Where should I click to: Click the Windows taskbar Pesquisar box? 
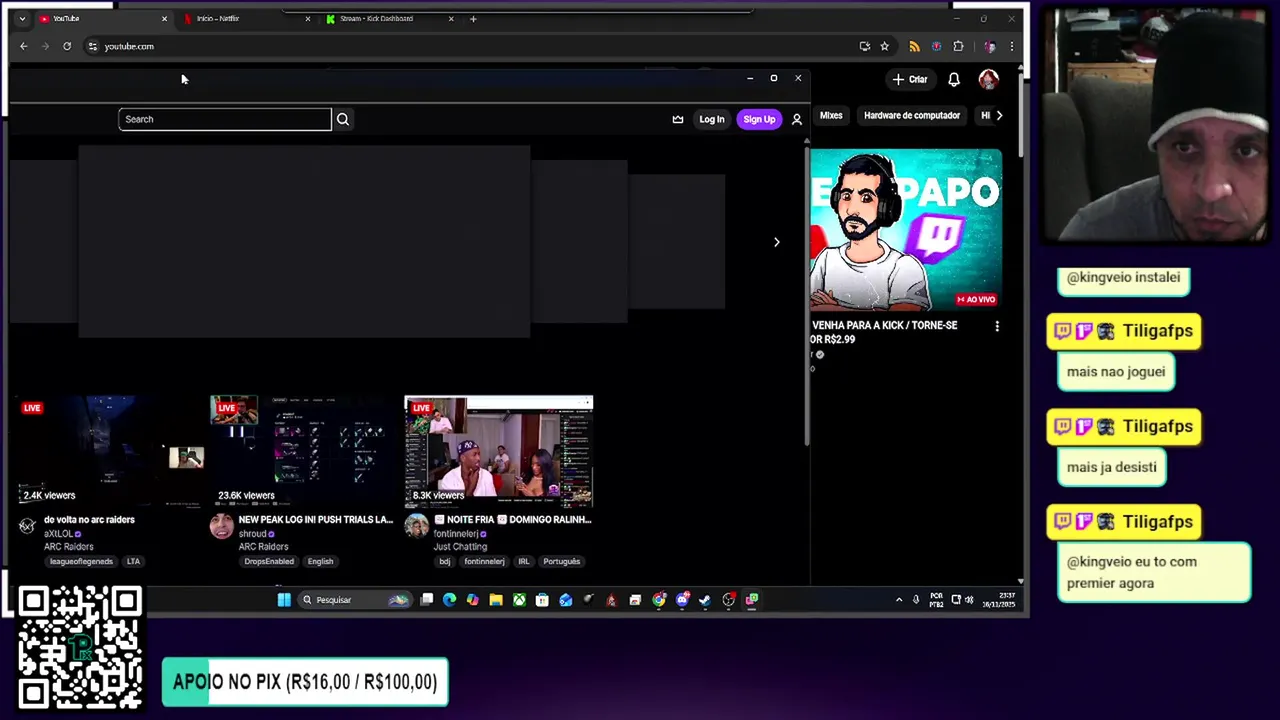click(x=355, y=600)
